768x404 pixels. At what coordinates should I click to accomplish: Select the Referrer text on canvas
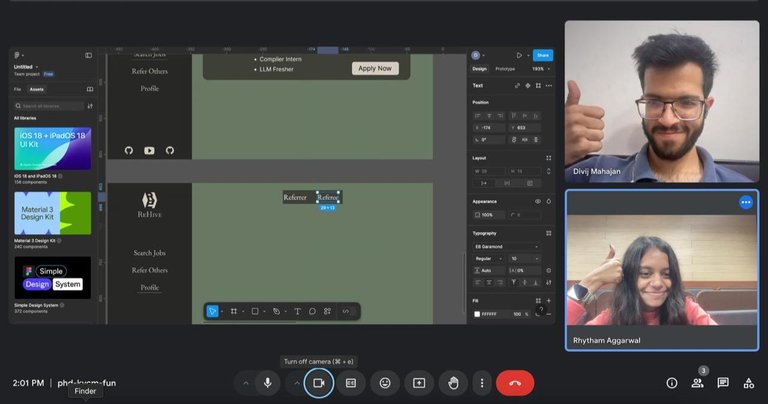[x=295, y=197]
